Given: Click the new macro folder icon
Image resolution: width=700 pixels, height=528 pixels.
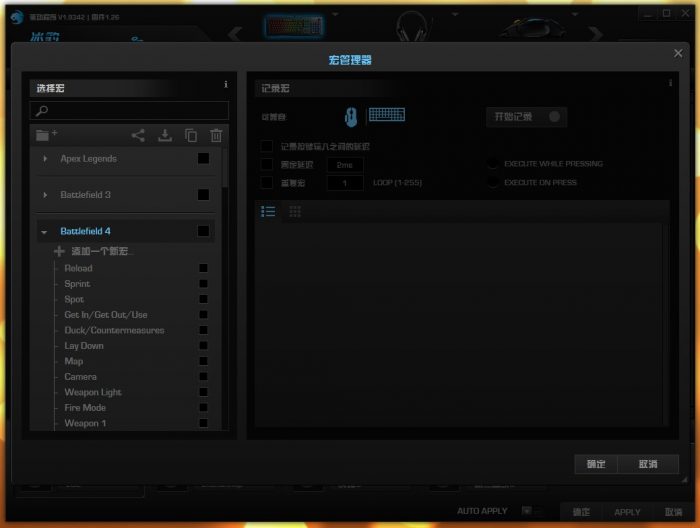Looking at the screenshot, I should coord(46,135).
